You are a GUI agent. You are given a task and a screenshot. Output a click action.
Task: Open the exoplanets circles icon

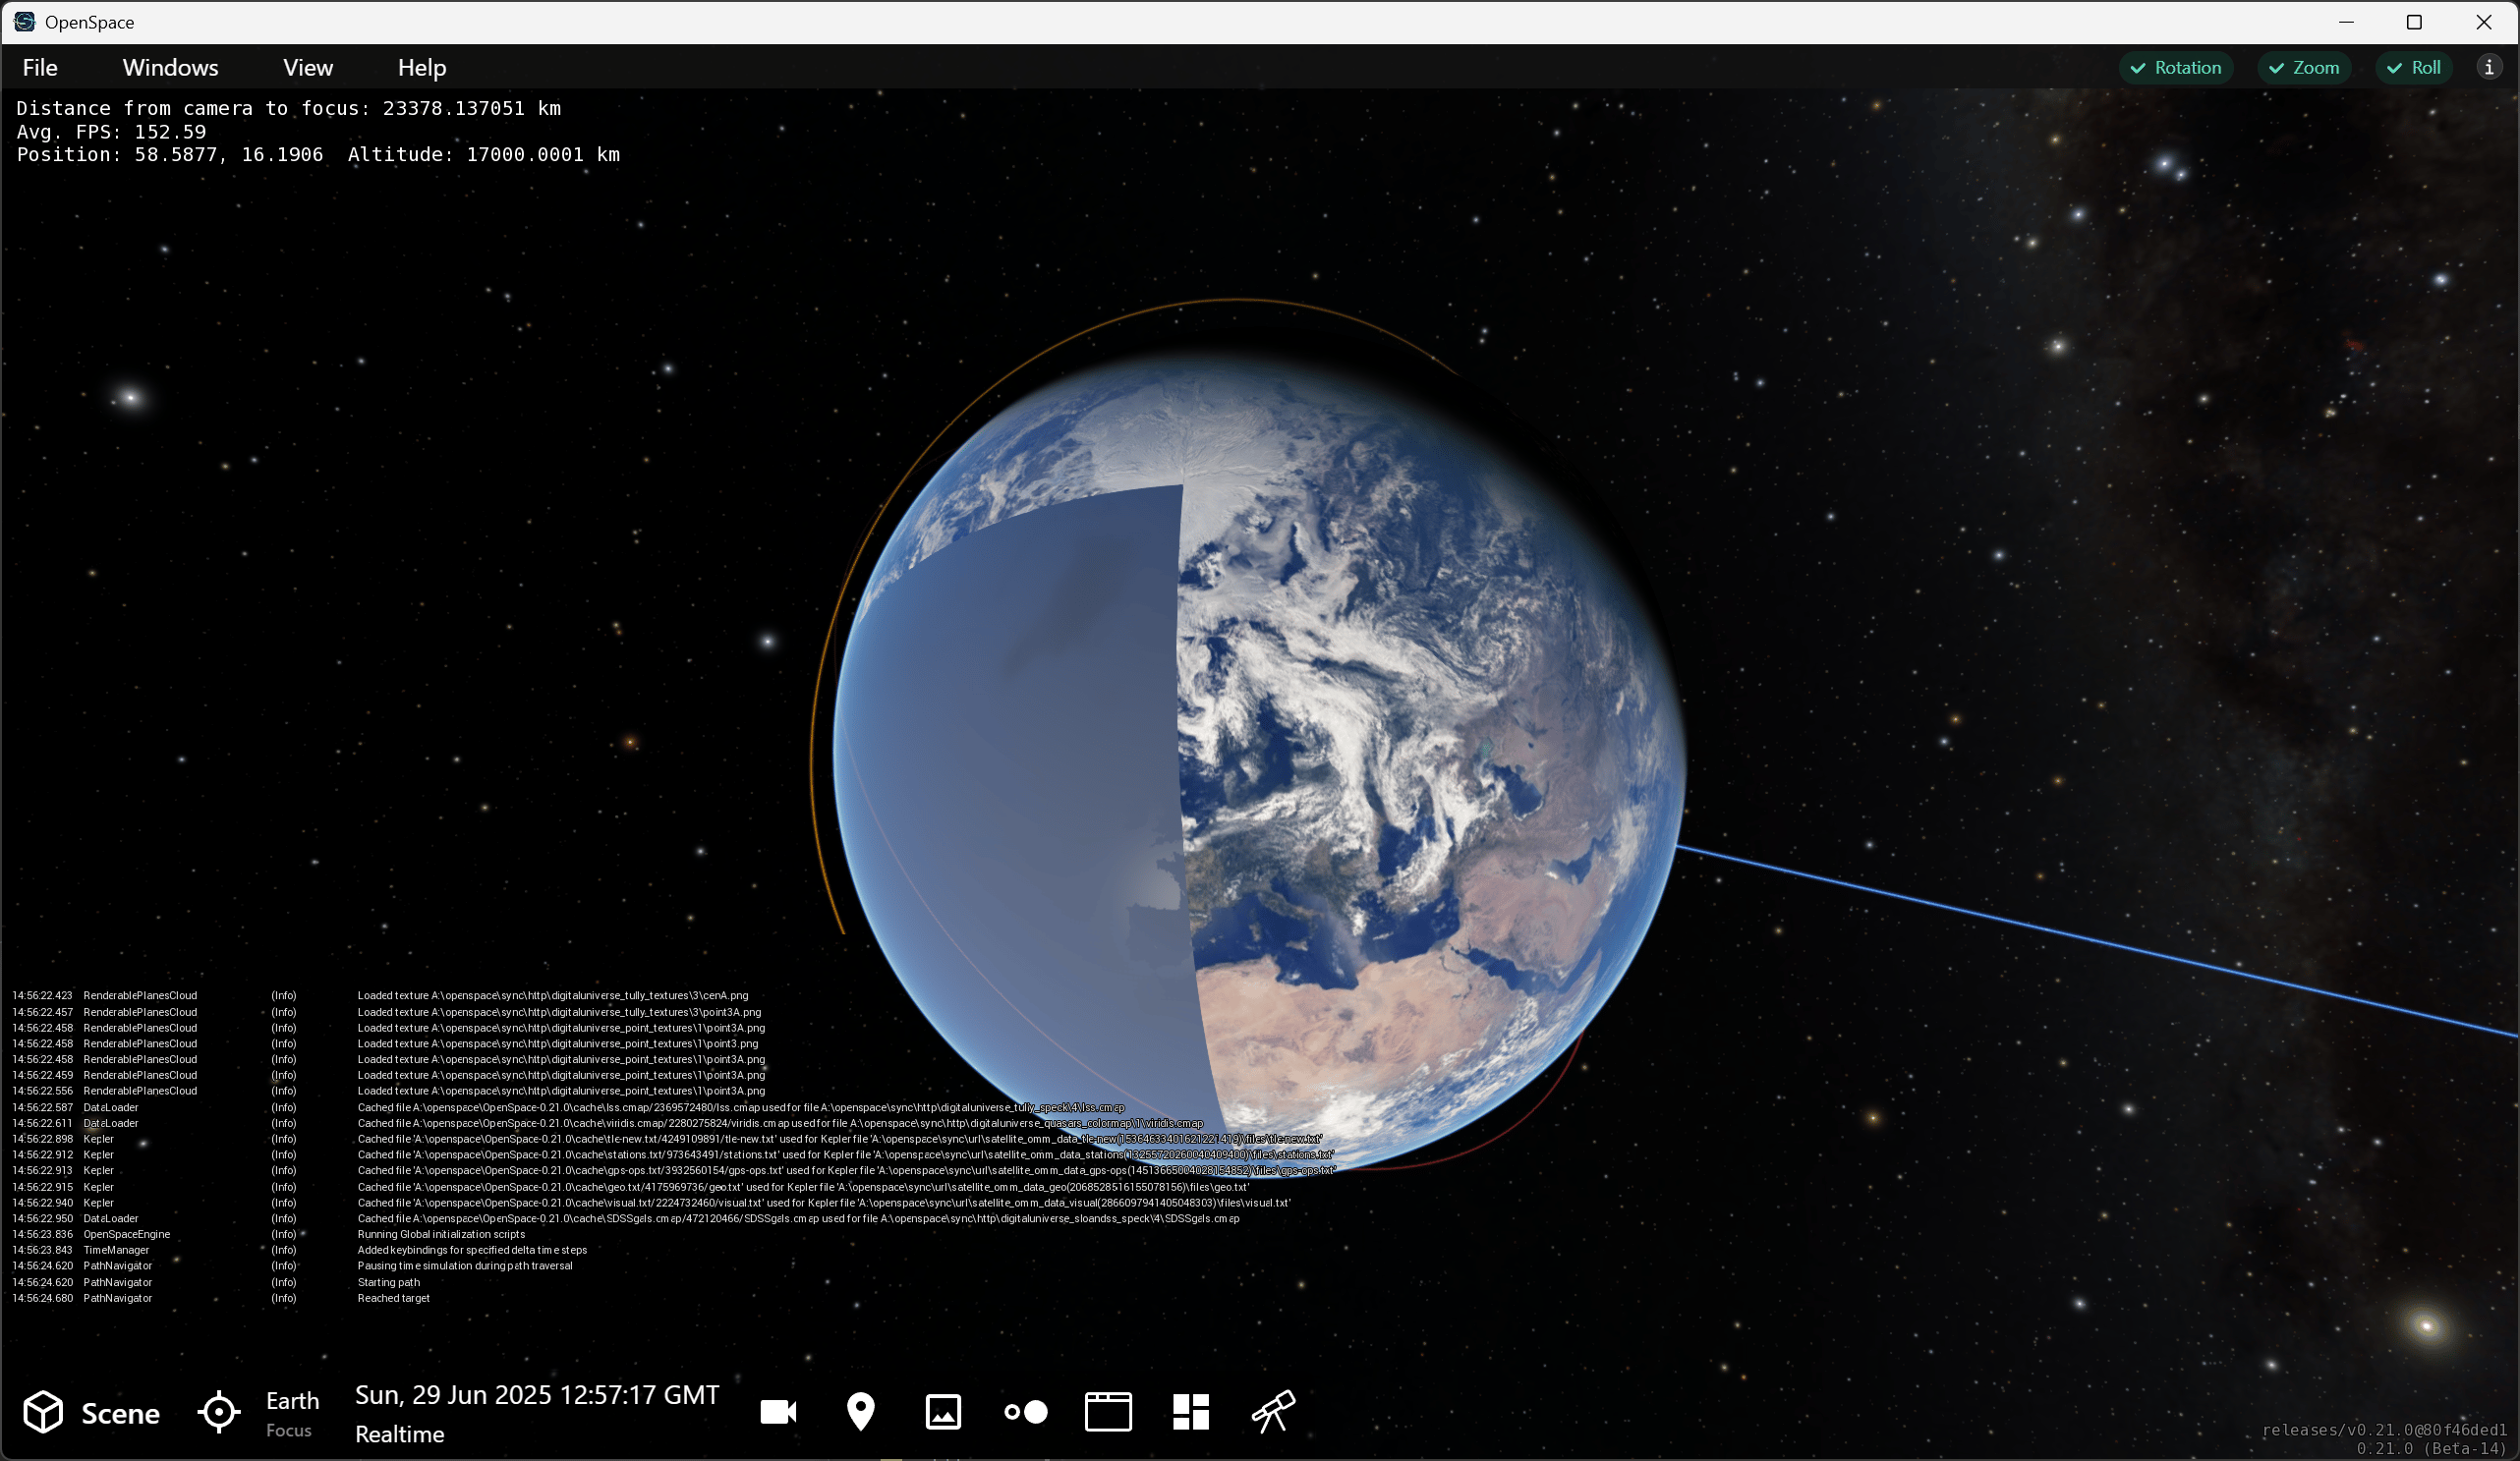pos(1026,1412)
